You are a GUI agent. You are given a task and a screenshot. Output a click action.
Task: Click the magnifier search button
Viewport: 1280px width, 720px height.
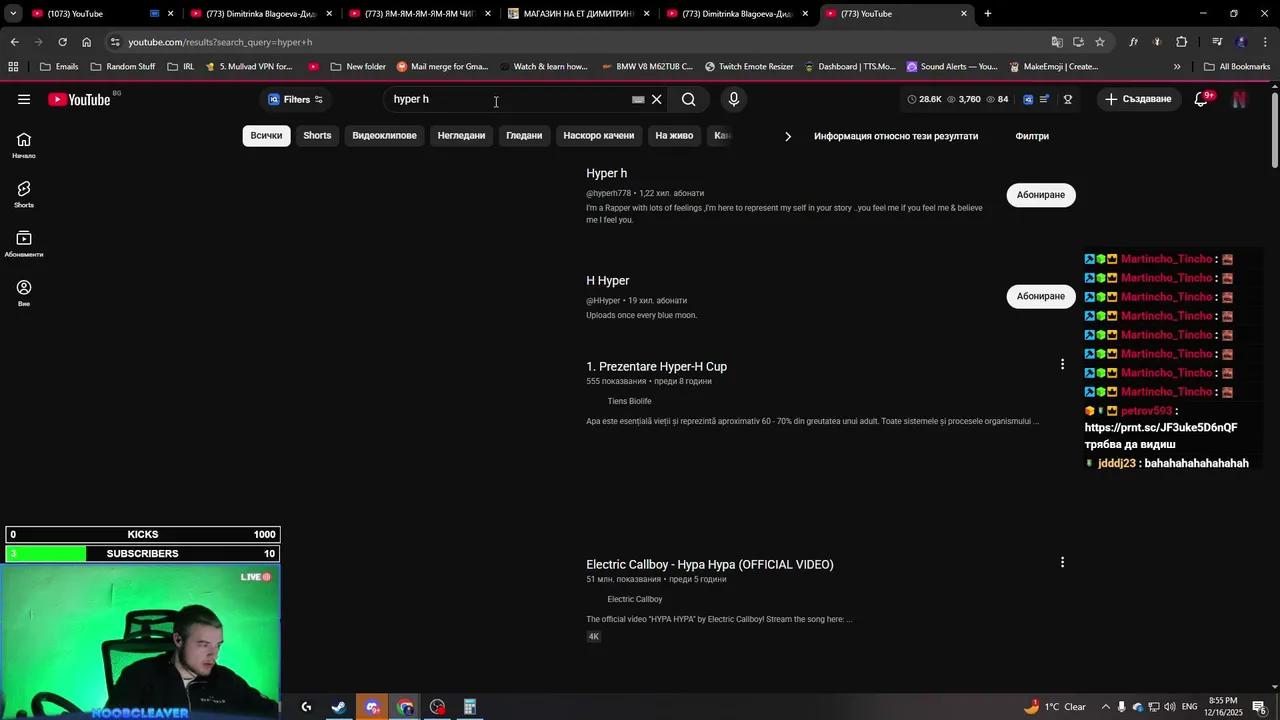click(688, 99)
